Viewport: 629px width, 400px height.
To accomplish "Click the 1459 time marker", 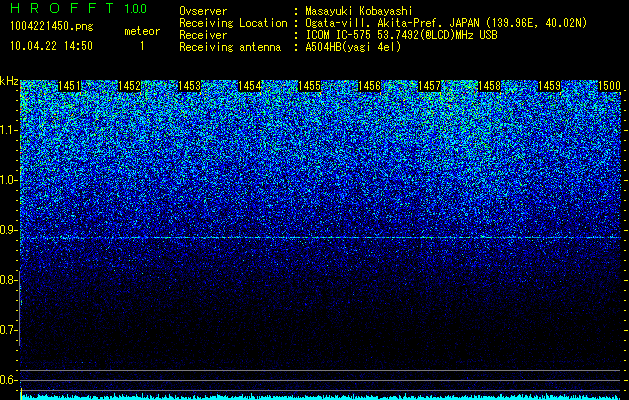I will [550, 86].
